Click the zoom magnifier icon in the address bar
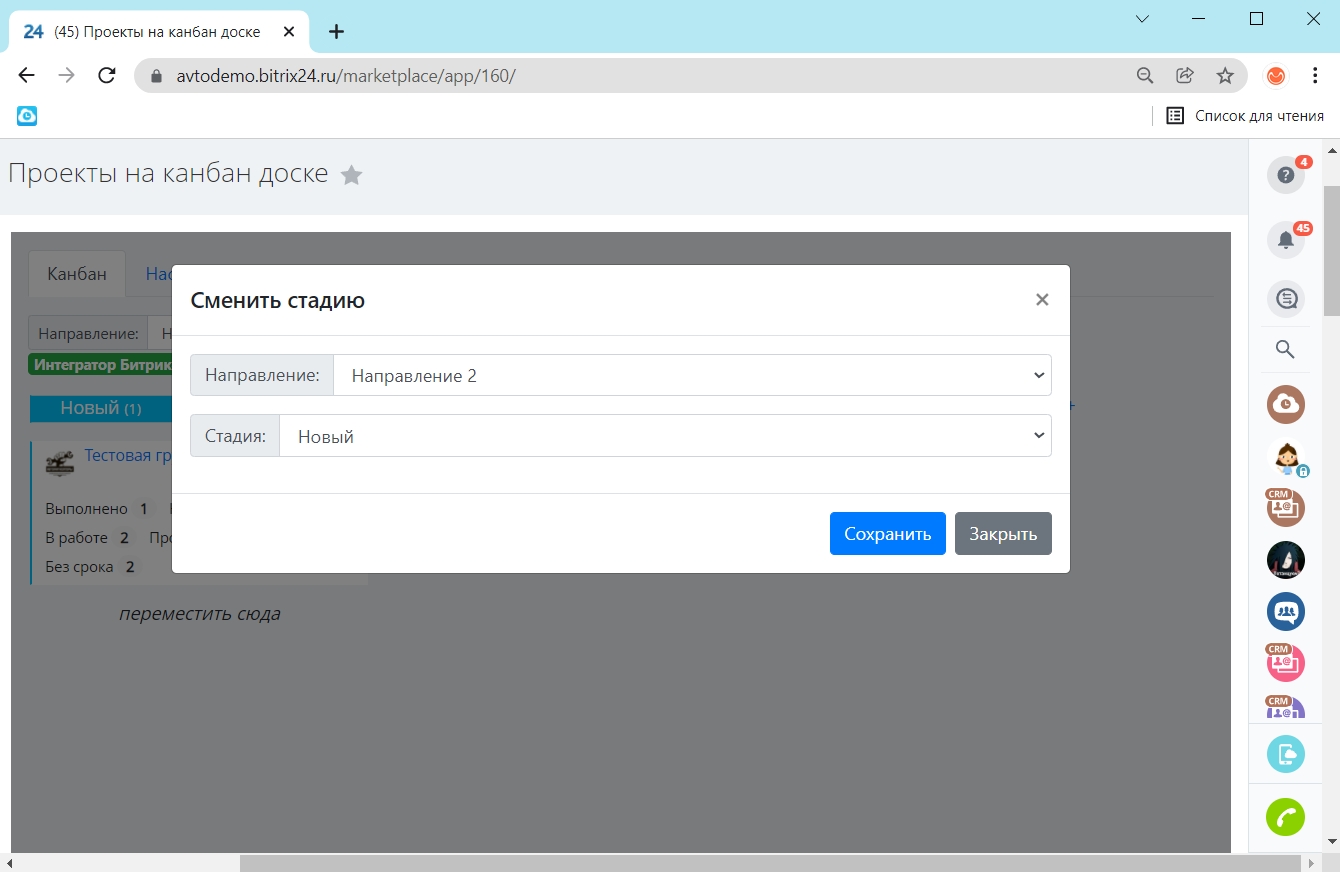 click(x=1146, y=75)
